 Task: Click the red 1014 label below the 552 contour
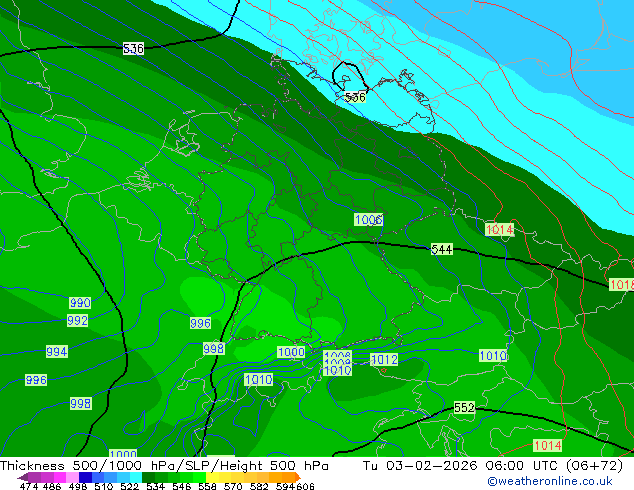pos(547,446)
